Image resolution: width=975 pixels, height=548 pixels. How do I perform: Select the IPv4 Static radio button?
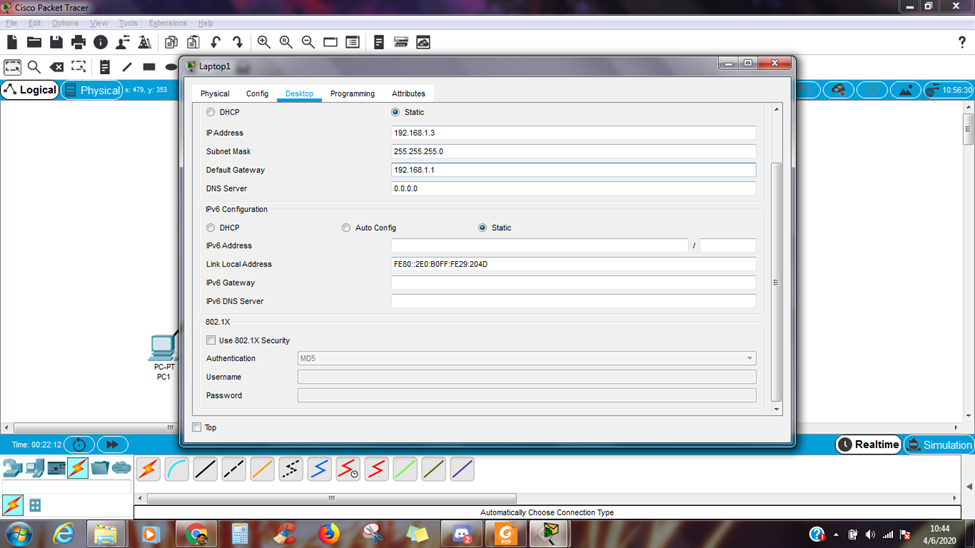[395, 112]
